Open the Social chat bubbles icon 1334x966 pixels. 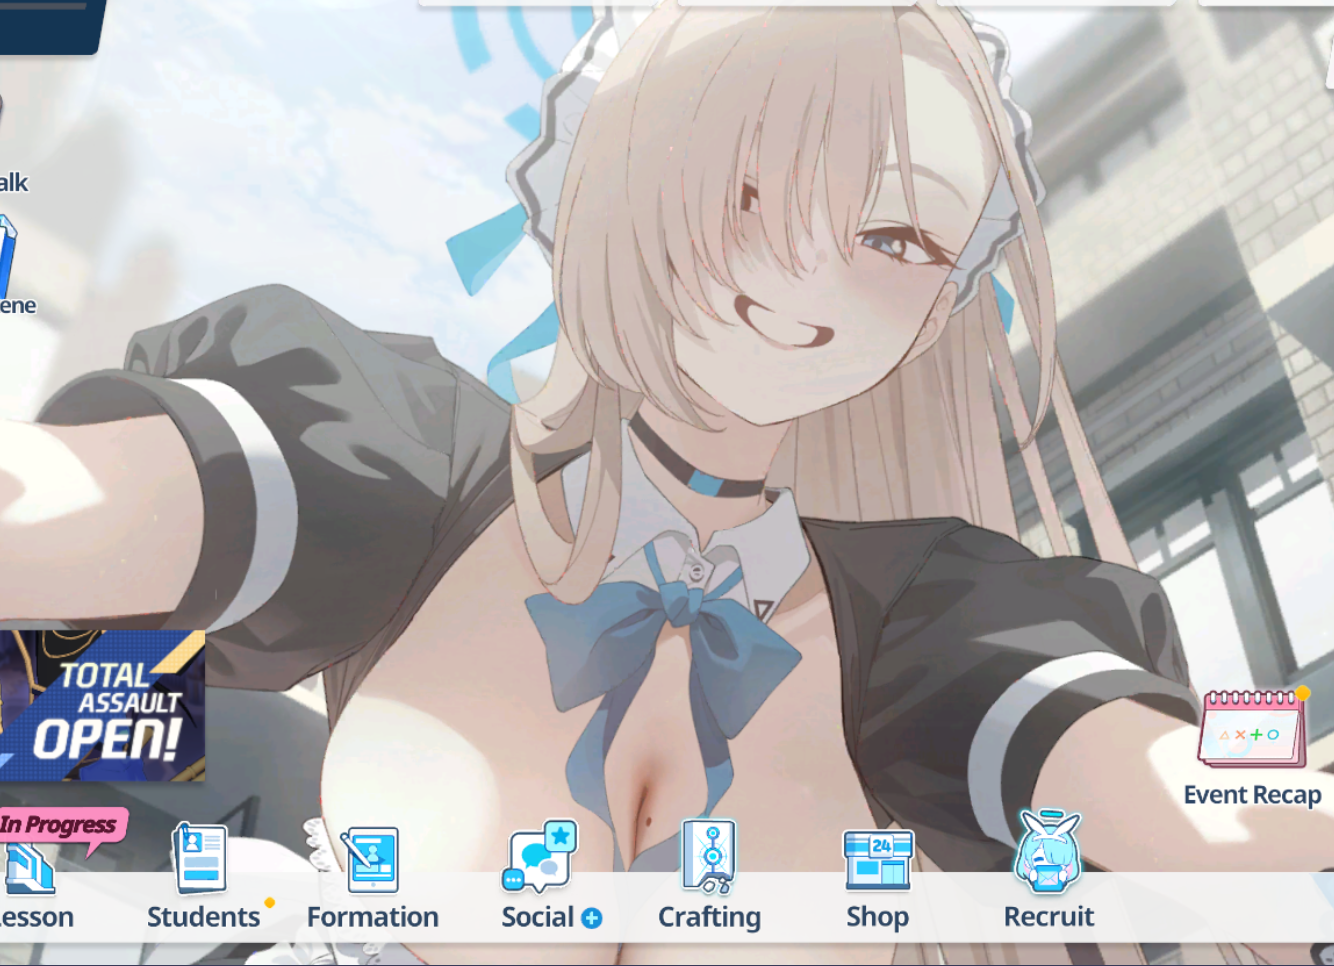pos(540,856)
